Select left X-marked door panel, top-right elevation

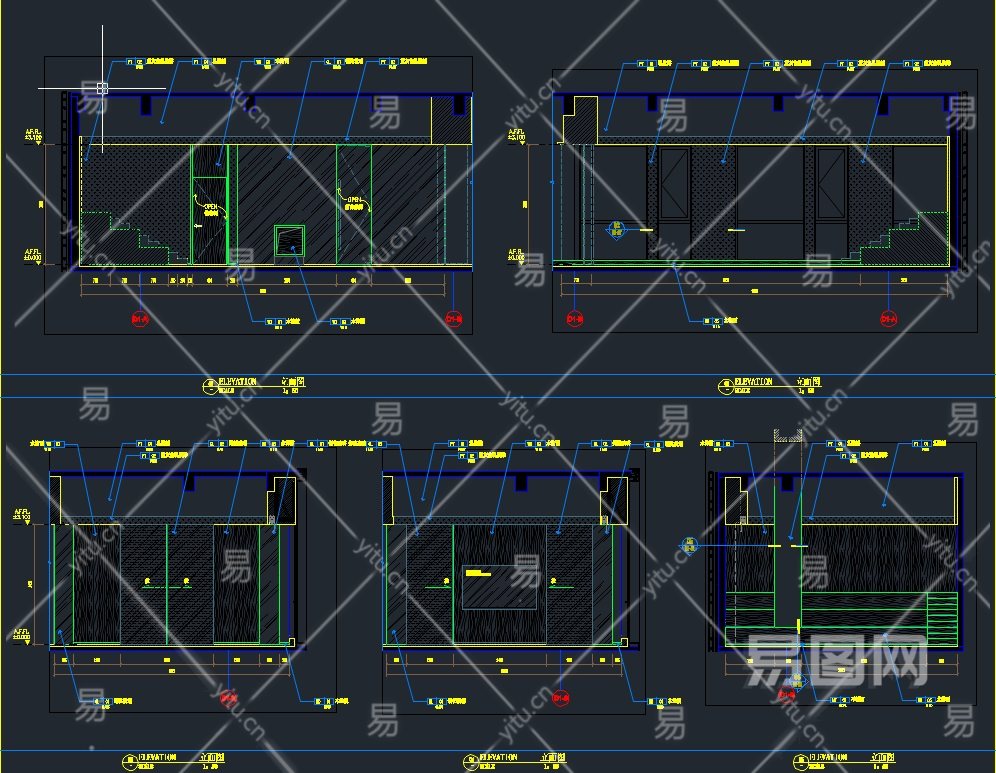[x=674, y=184]
